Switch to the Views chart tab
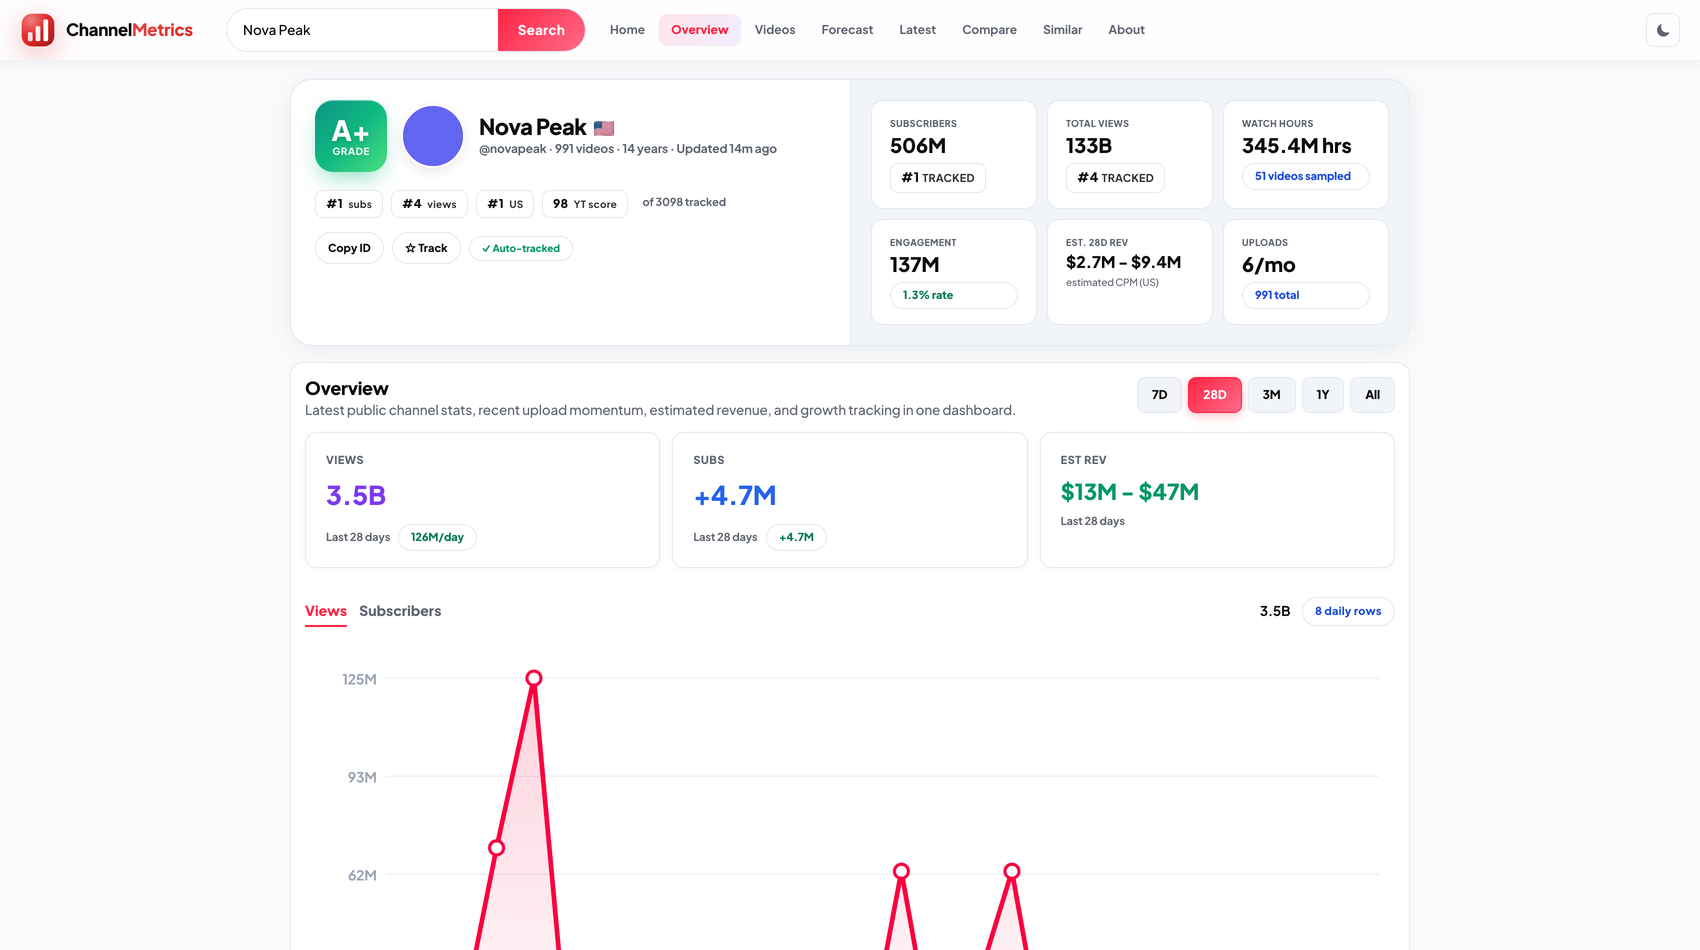 [x=326, y=611]
